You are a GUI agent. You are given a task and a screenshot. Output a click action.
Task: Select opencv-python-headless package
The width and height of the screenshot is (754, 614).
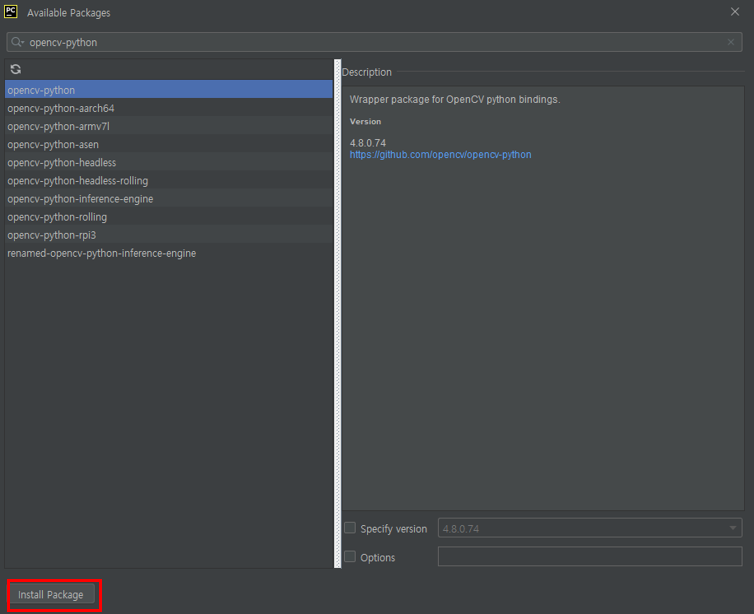pyautogui.click(x=168, y=163)
